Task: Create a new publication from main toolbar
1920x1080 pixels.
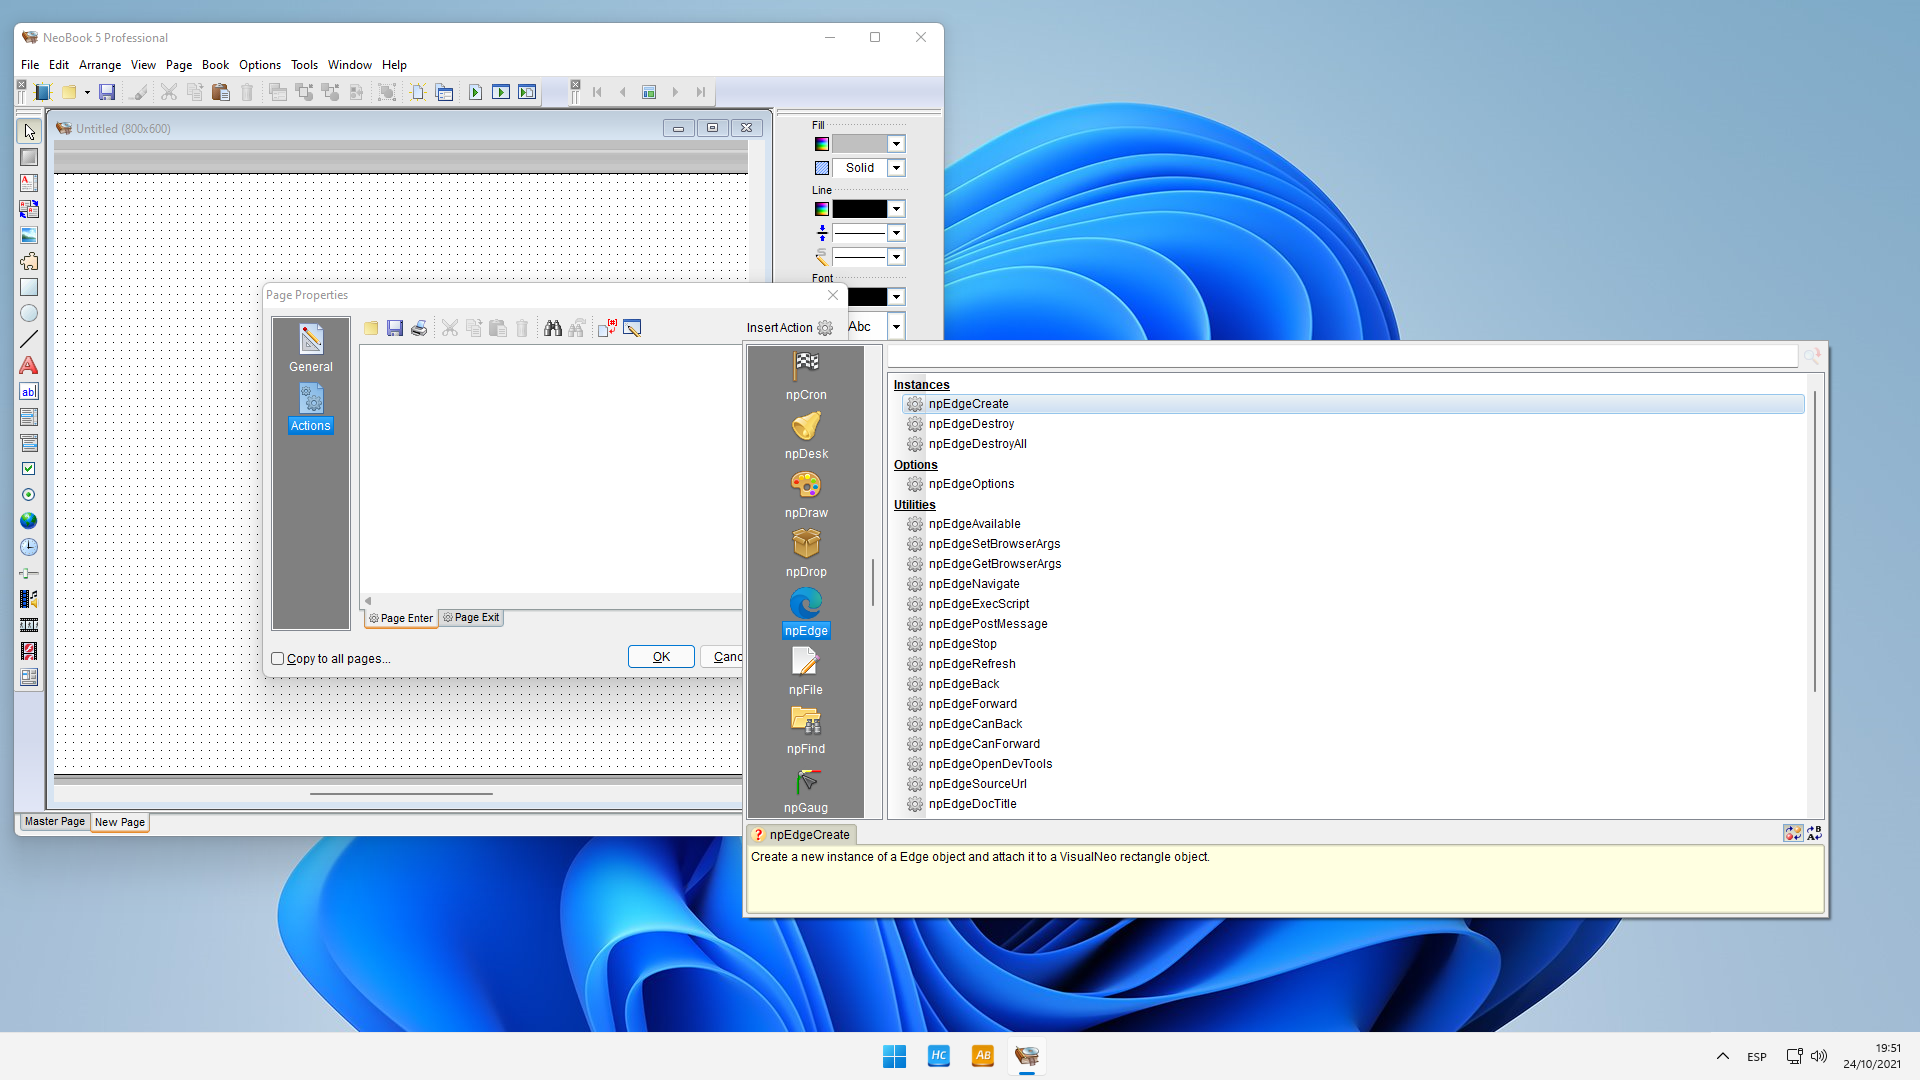Action: click(43, 92)
